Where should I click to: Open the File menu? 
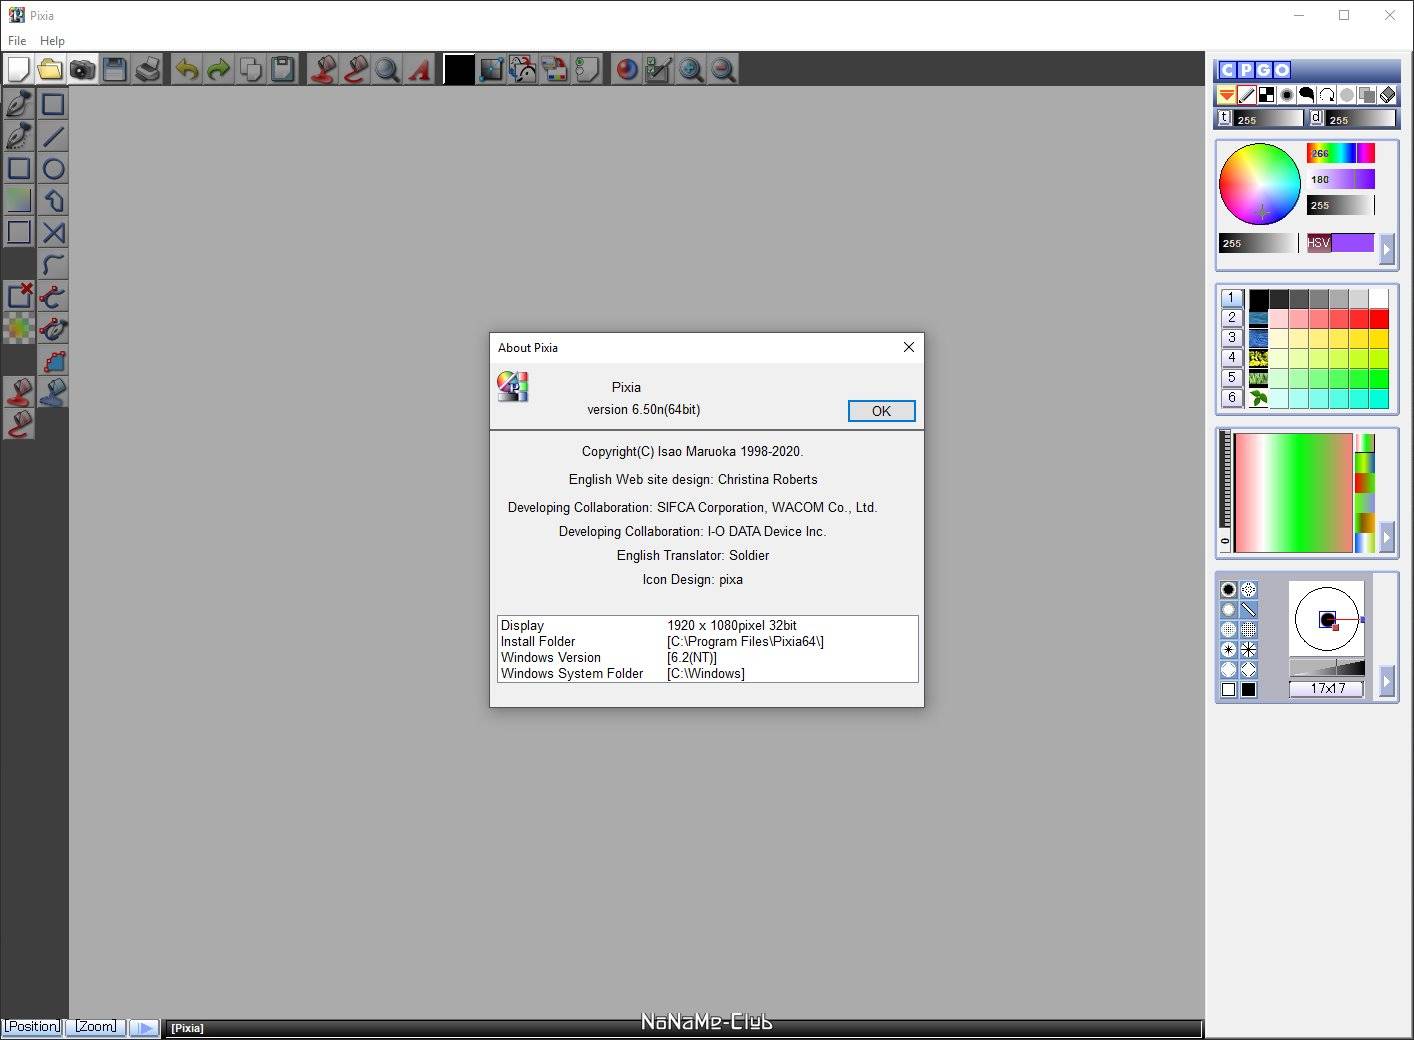(17, 41)
